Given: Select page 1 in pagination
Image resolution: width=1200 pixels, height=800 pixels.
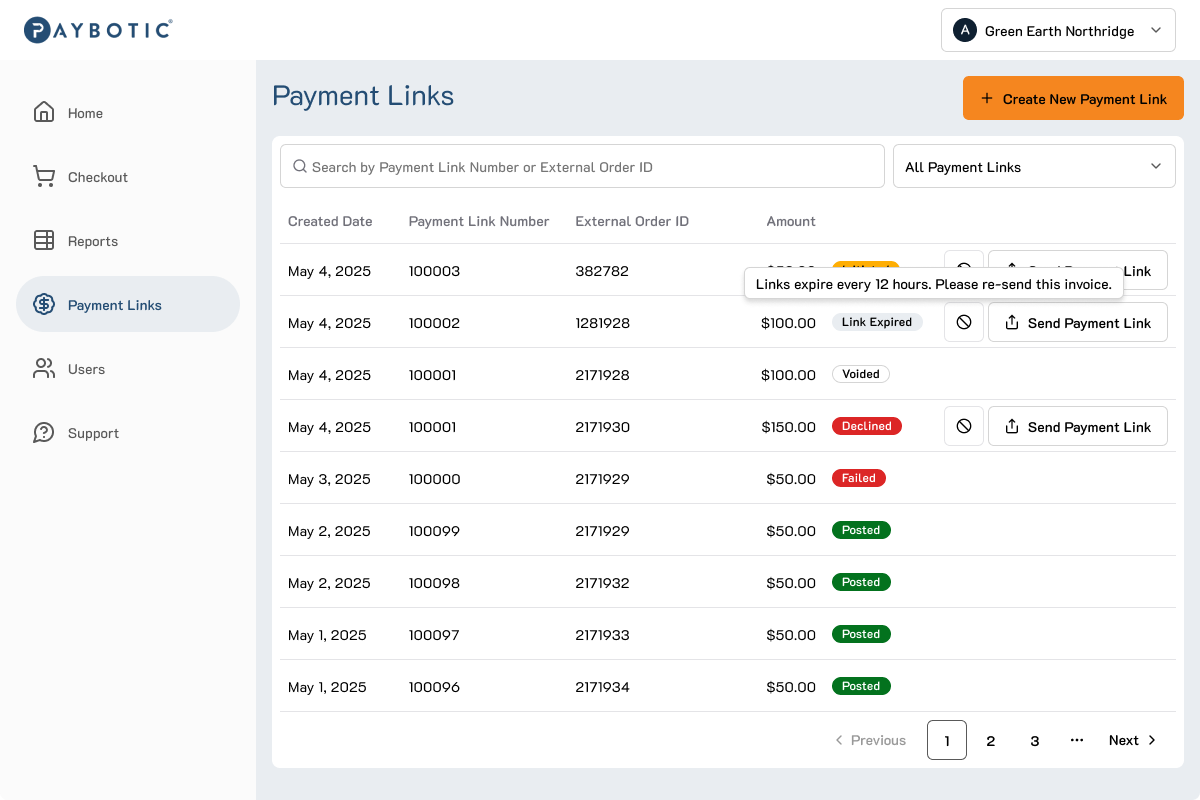Looking at the screenshot, I should tap(947, 740).
